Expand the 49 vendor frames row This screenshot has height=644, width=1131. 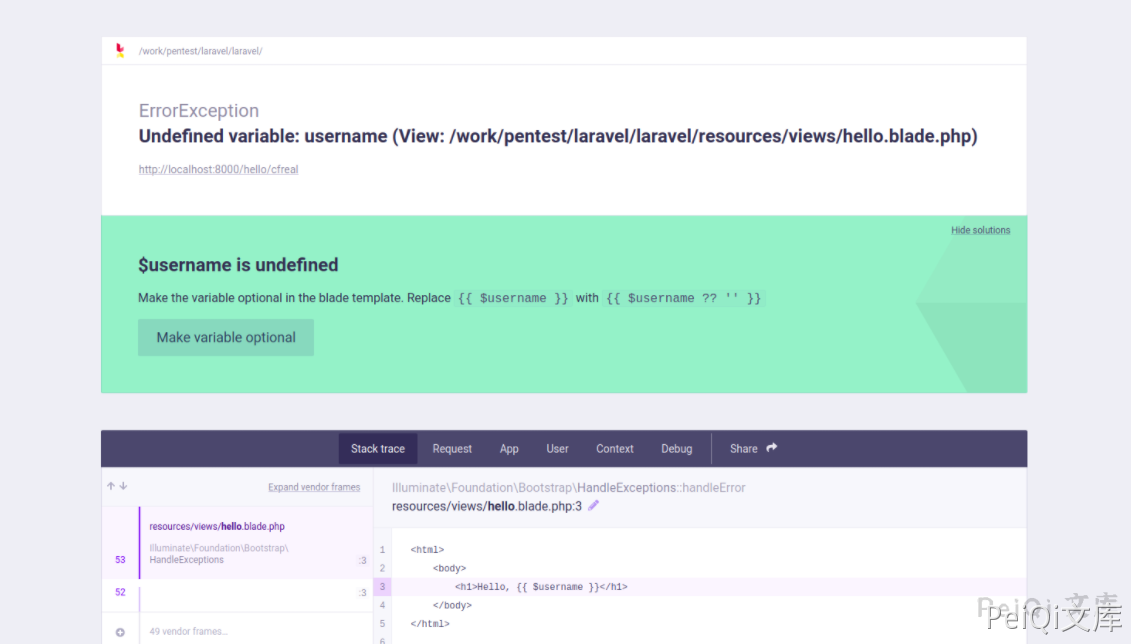click(x=188, y=631)
